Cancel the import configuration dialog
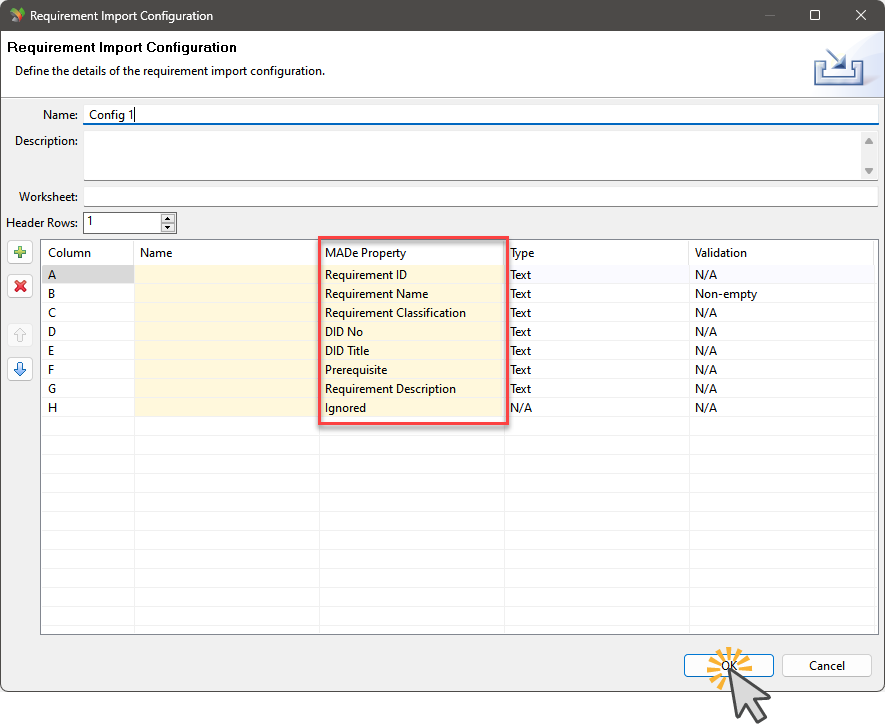 point(826,665)
